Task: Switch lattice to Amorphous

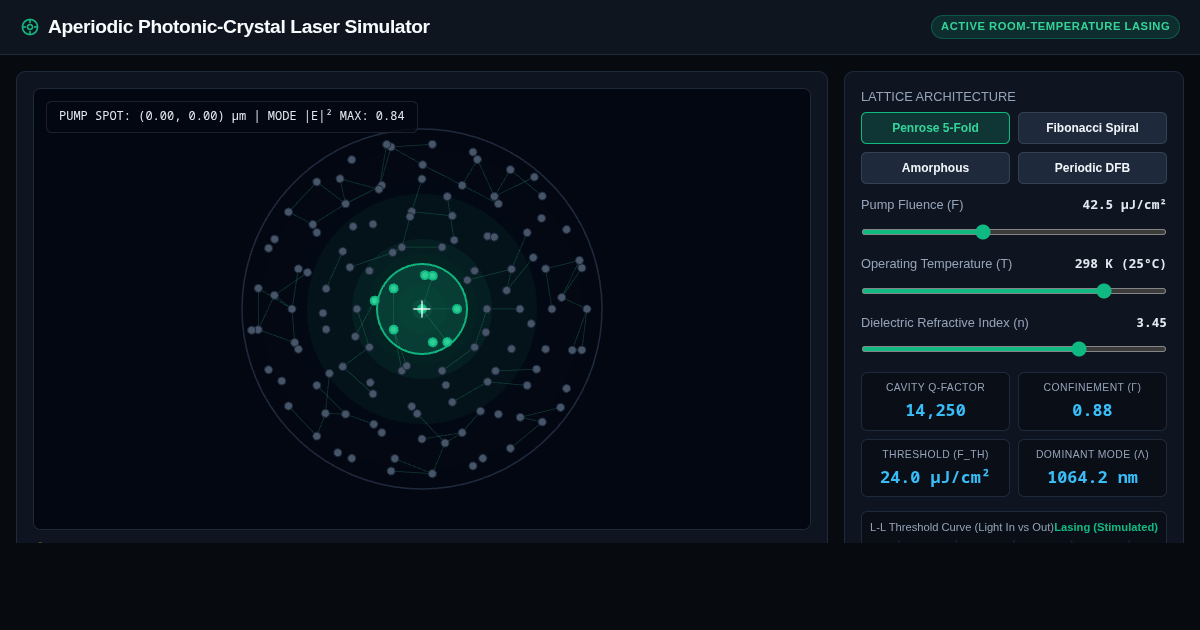Action: pos(935,168)
